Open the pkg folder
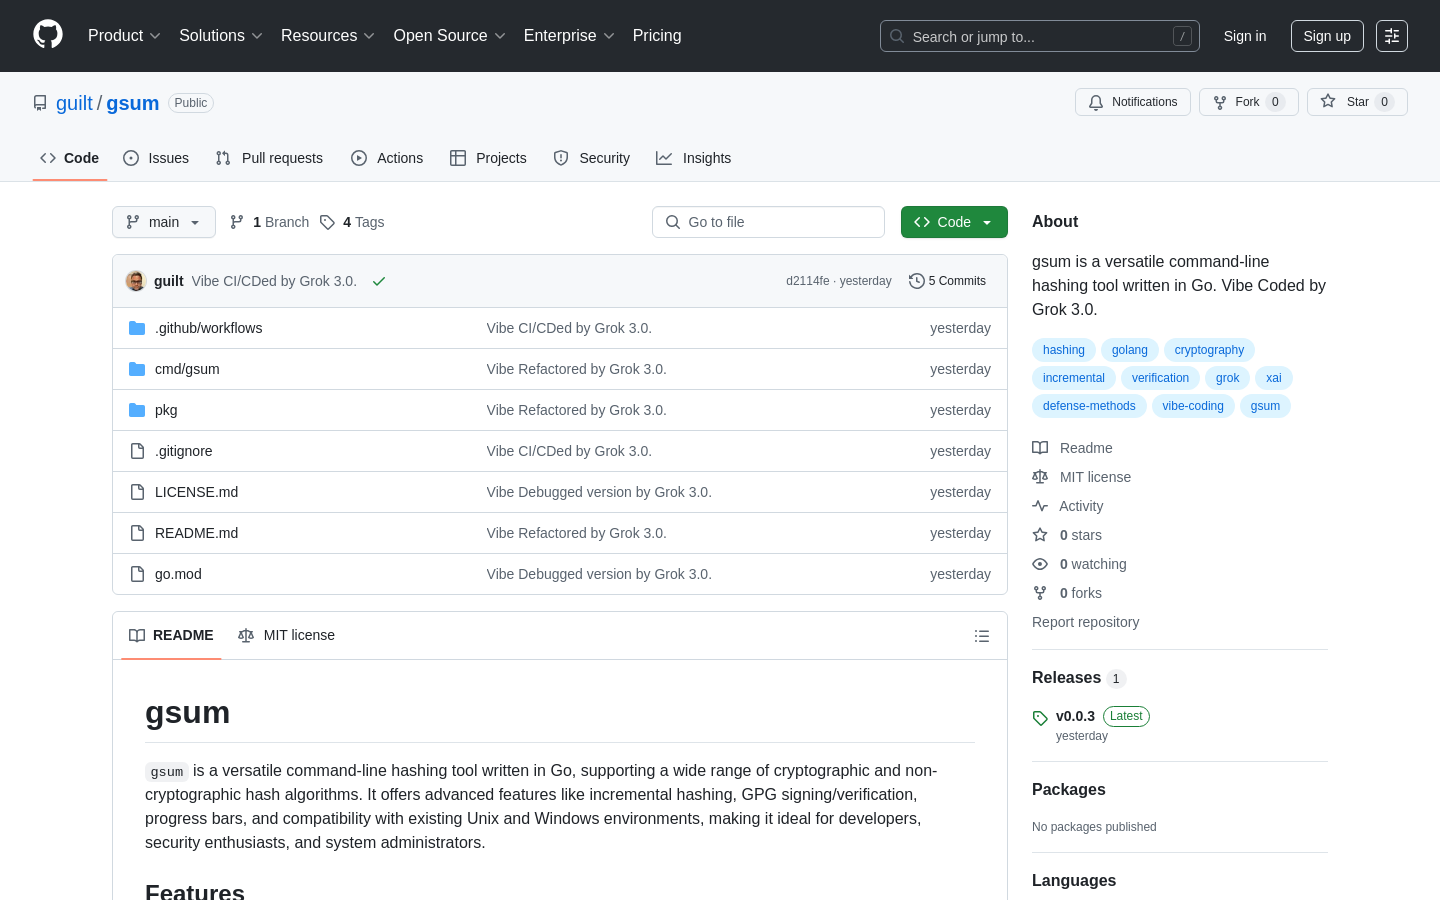1440x900 pixels. (166, 410)
